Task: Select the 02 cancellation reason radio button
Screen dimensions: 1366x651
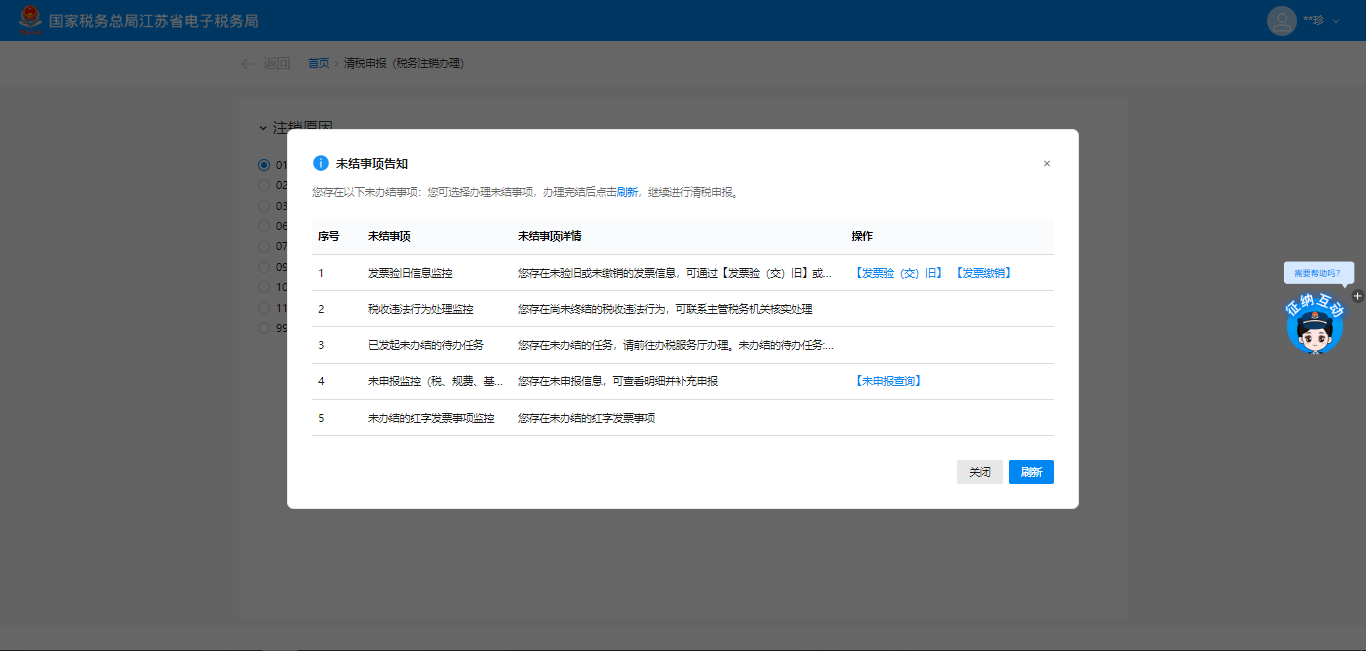Action: coord(264,185)
